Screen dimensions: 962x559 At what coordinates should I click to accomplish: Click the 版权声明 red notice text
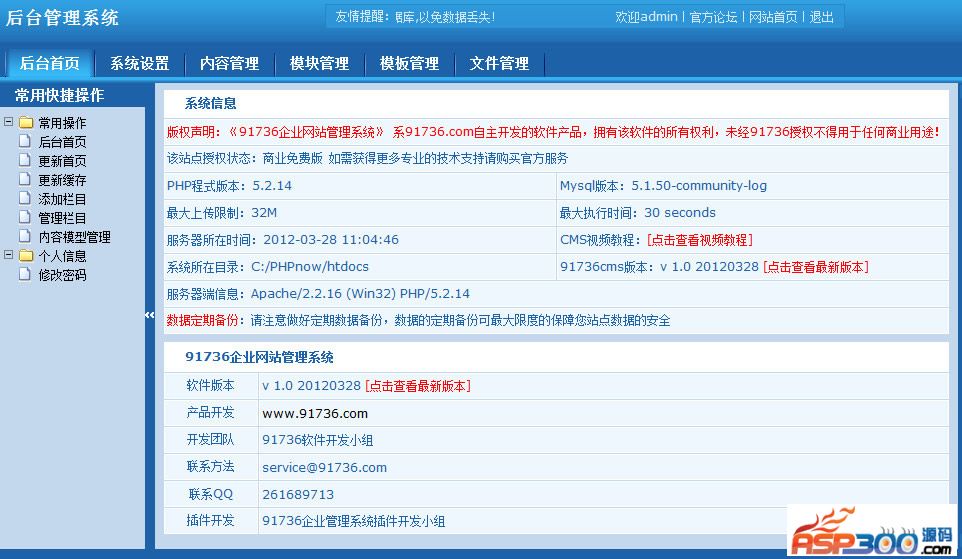click(553, 132)
